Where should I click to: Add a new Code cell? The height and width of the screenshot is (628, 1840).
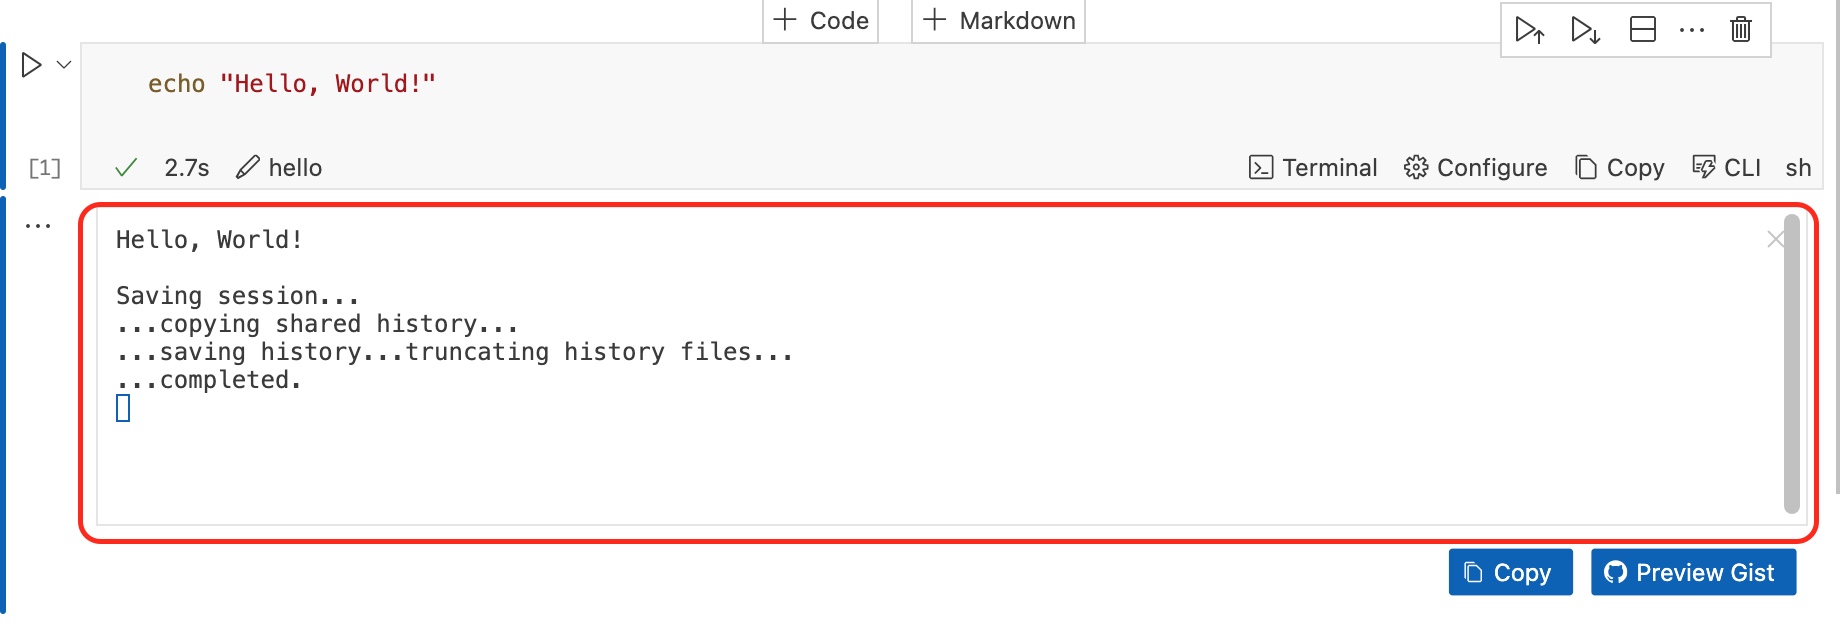click(x=821, y=21)
